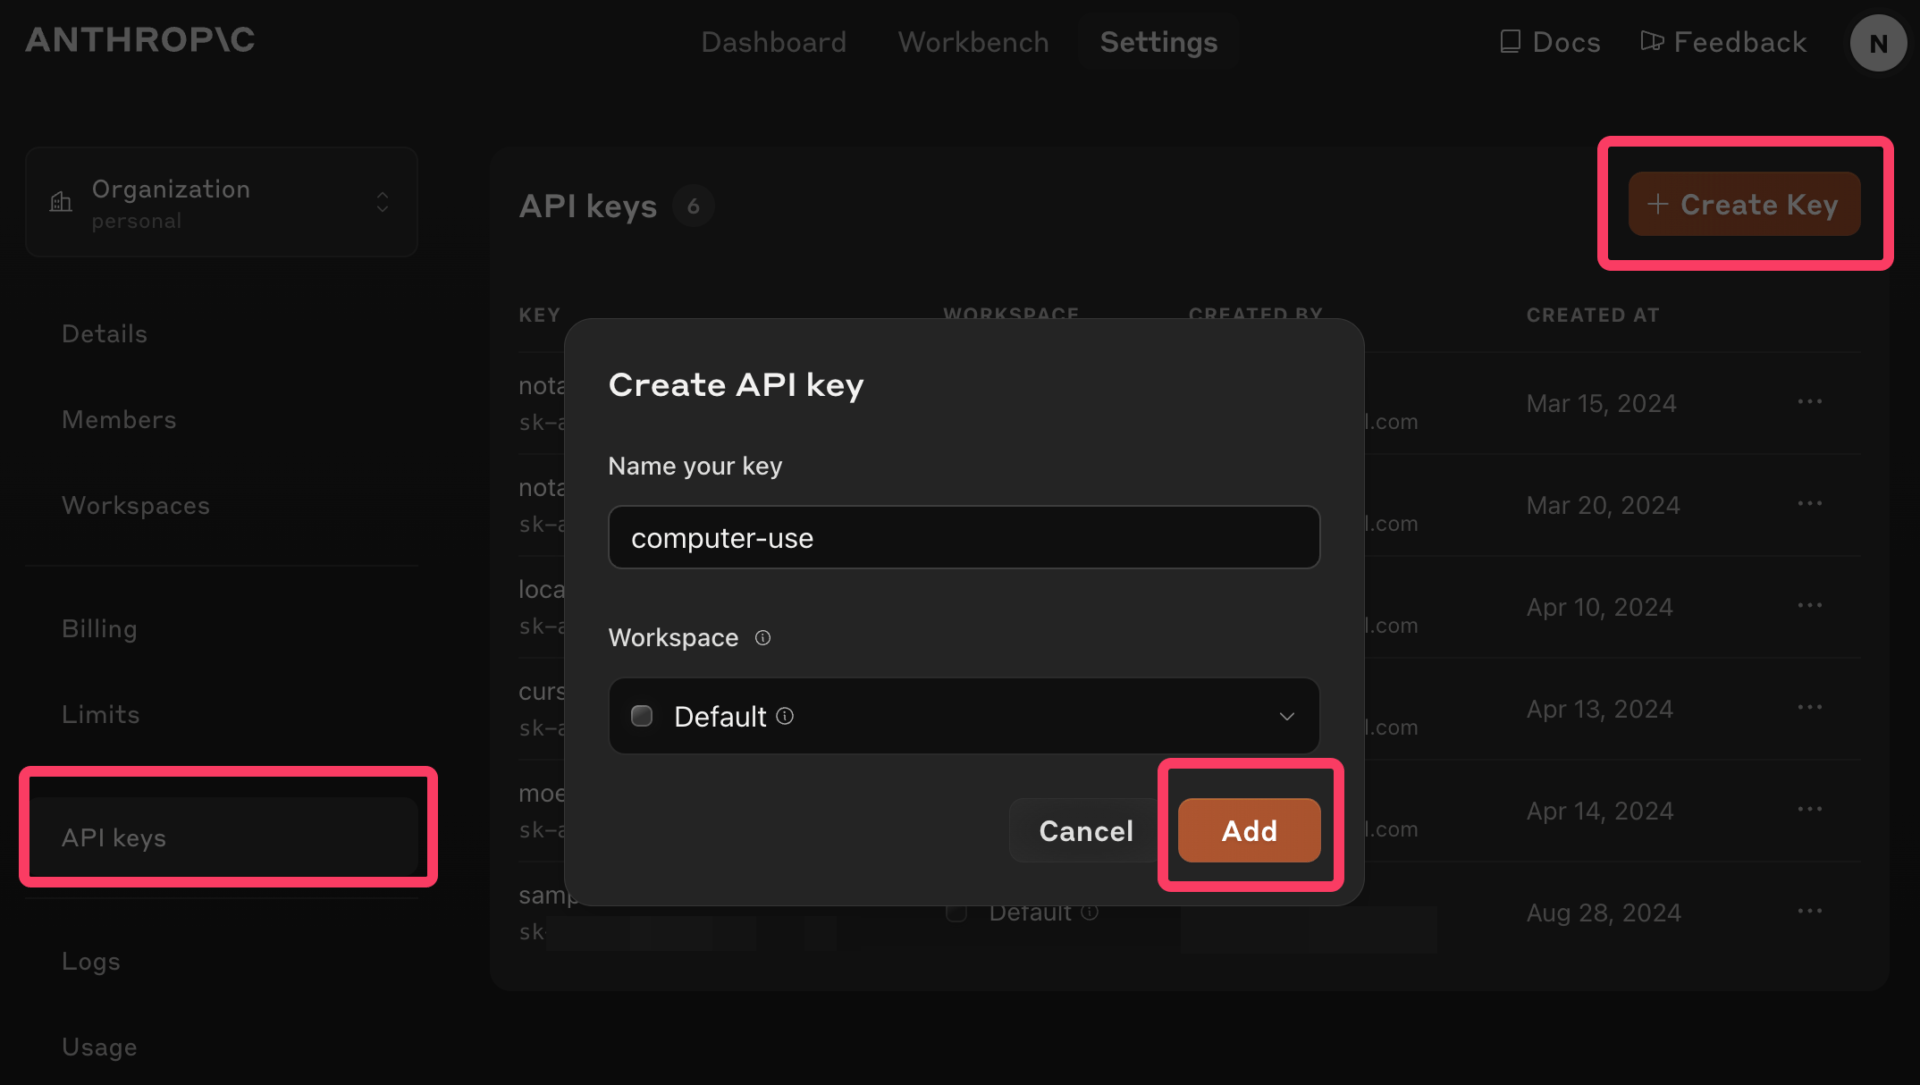Open options menu for Apr 13, 2024 key

[x=1809, y=707]
